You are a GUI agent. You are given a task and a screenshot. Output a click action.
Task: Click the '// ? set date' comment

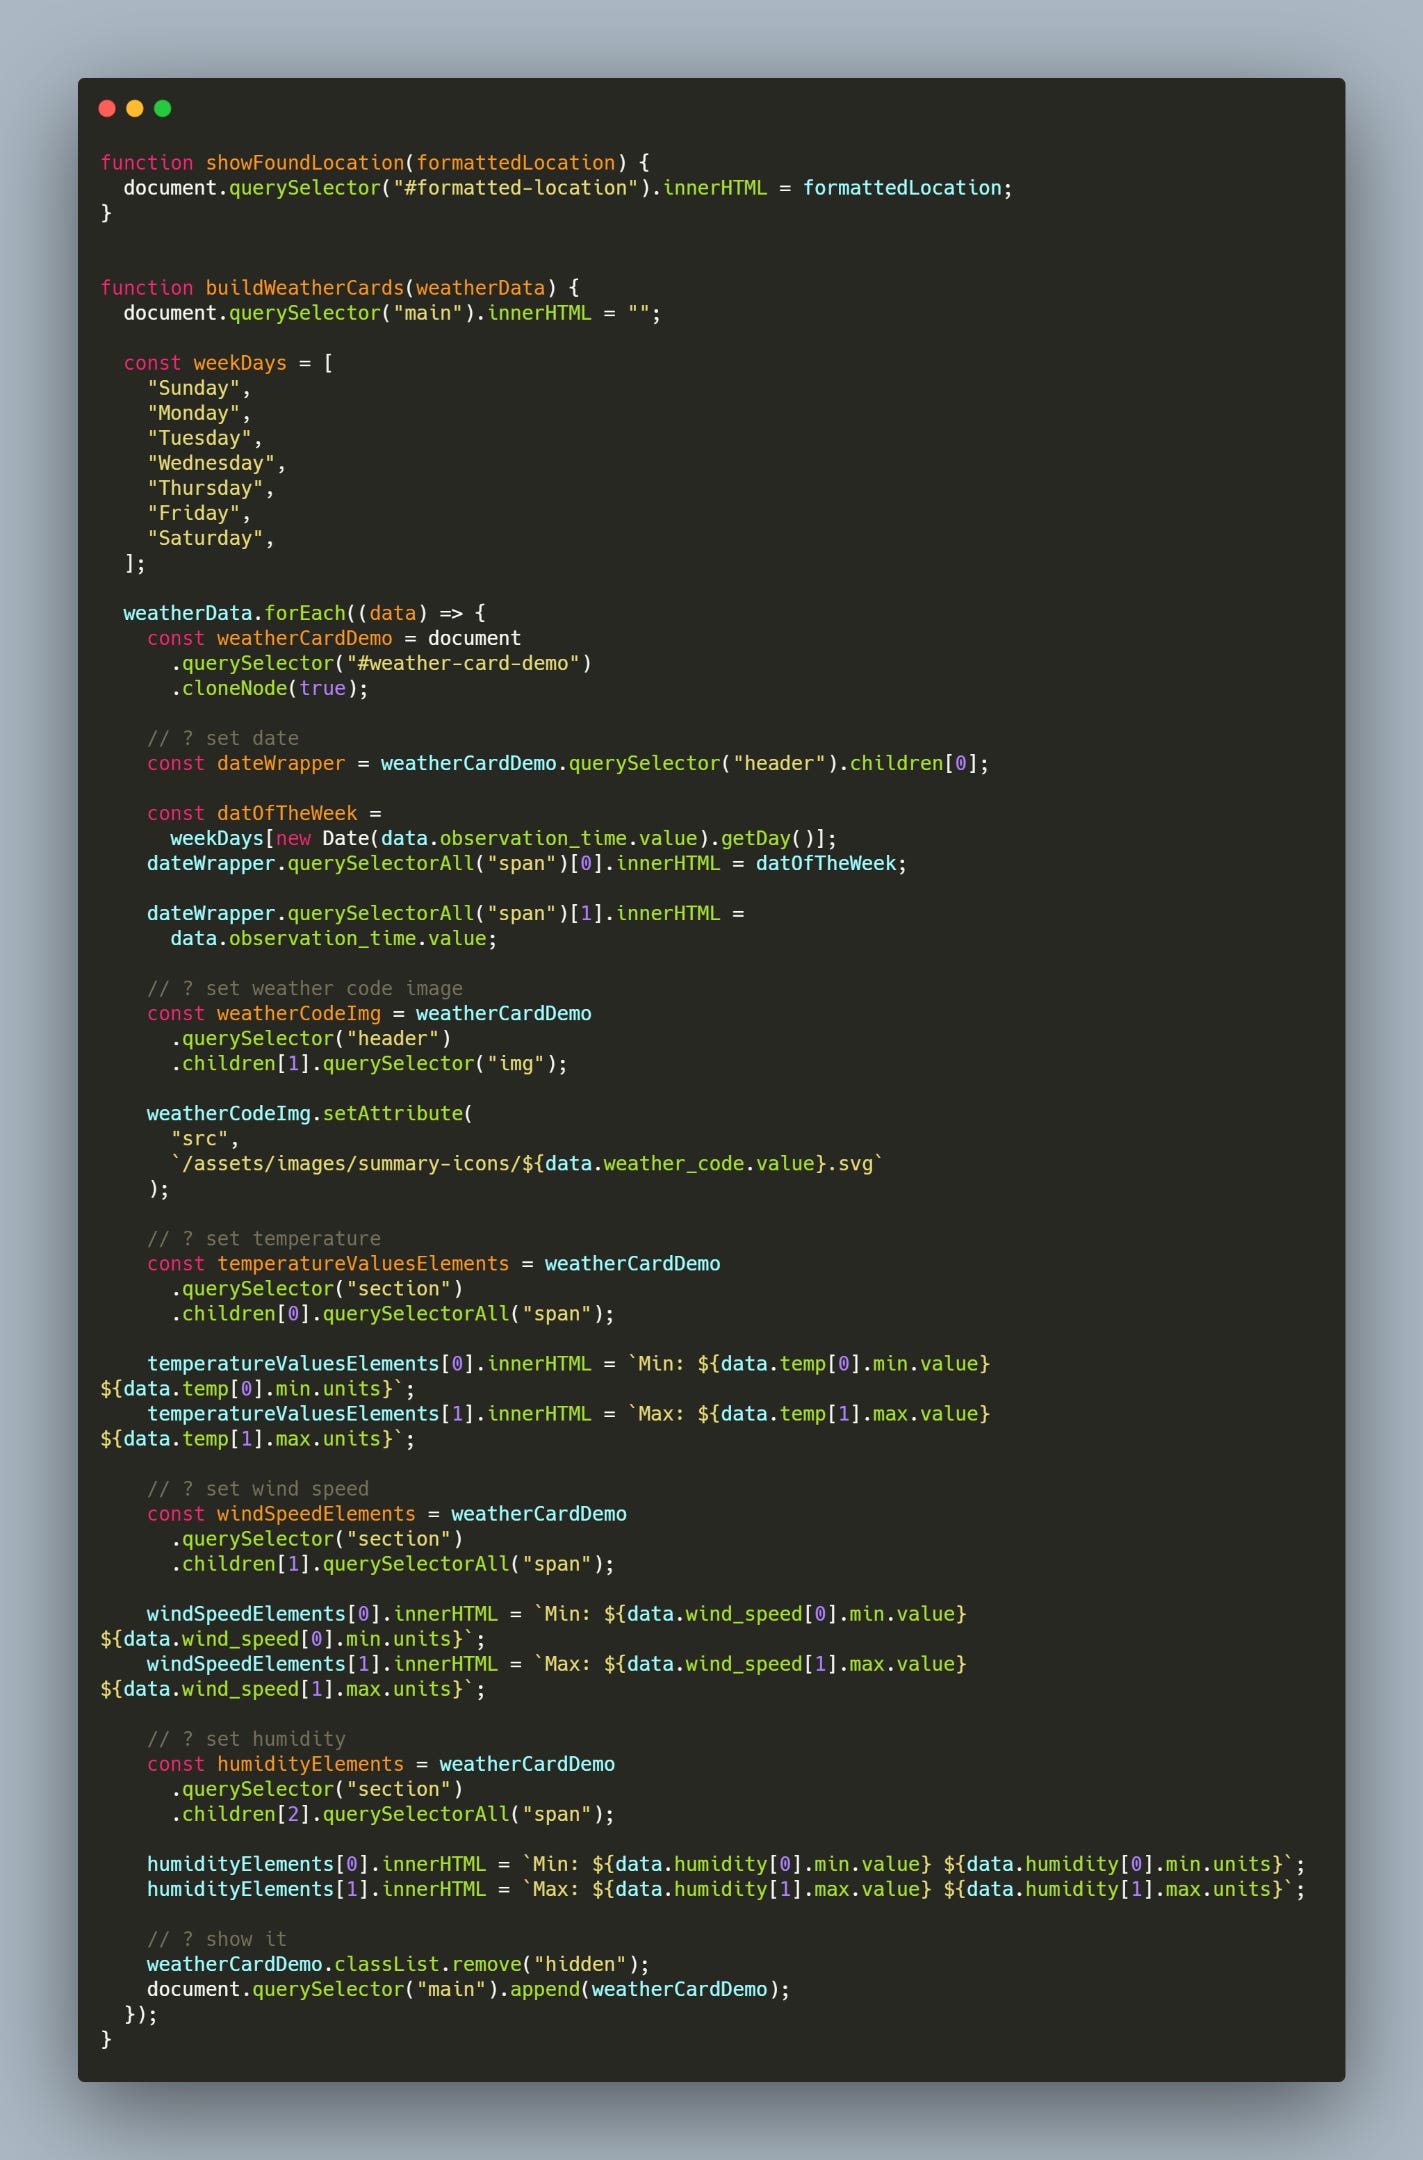223,738
